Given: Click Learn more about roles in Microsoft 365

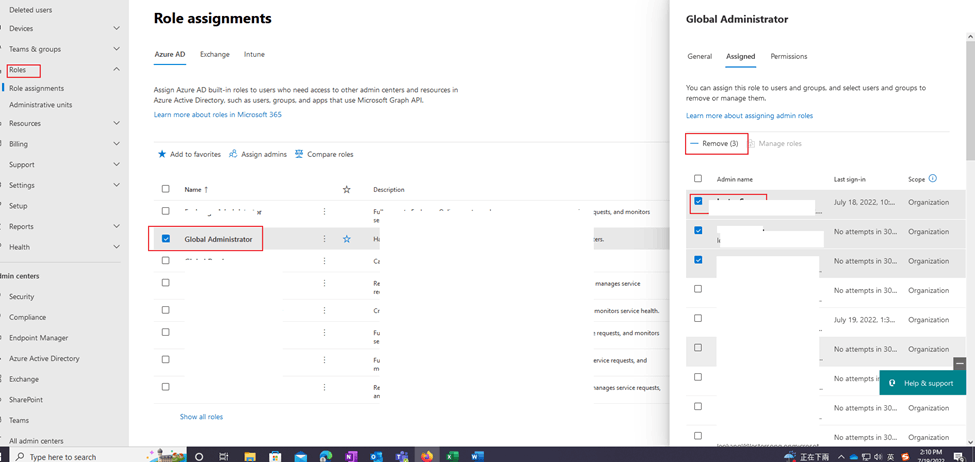Looking at the screenshot, I should point(218,115).
